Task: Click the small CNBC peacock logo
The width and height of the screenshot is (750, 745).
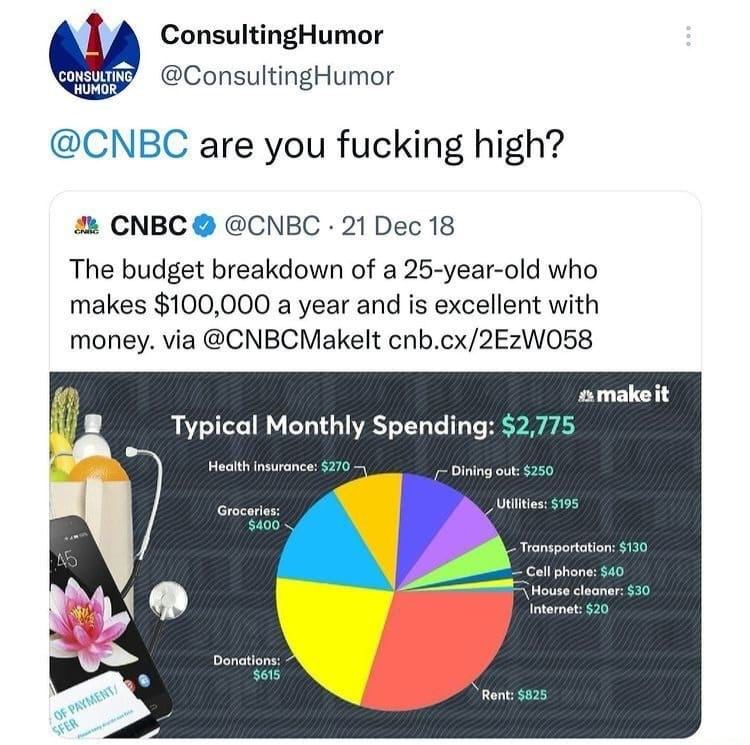Action: tap(86, 225)
